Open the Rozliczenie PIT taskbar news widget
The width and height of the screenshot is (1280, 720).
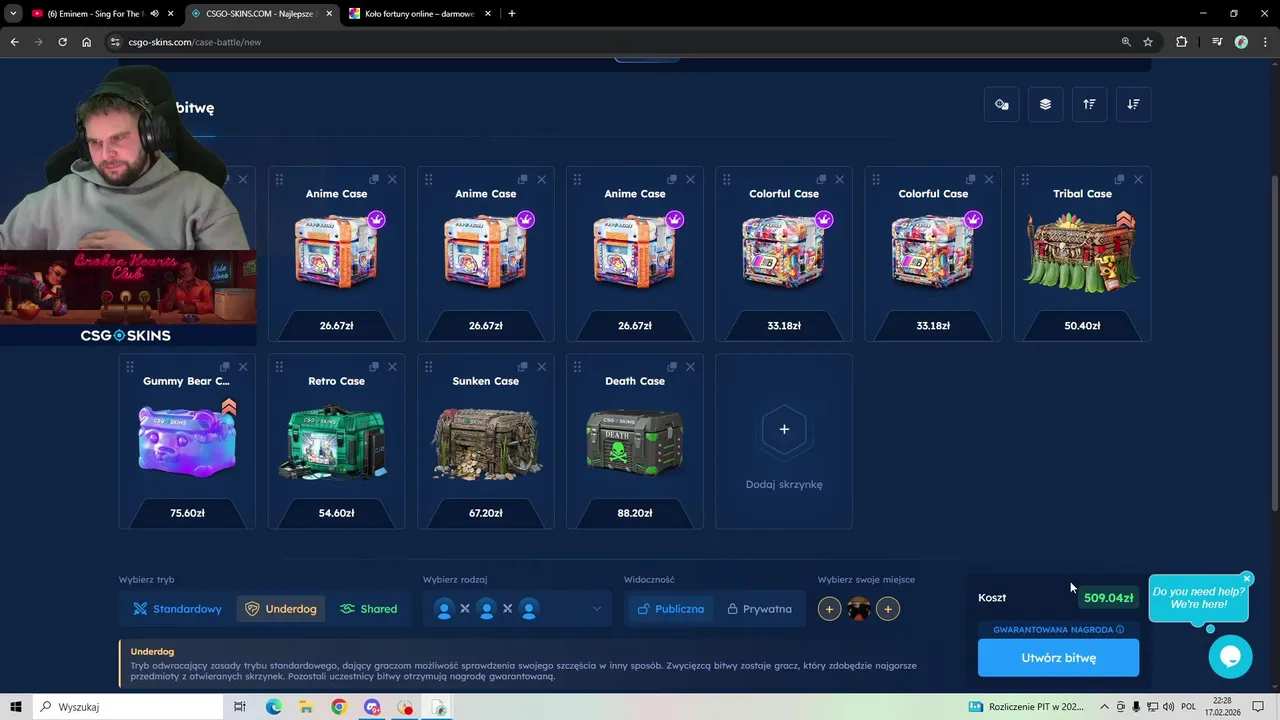tap(1026, 707)
